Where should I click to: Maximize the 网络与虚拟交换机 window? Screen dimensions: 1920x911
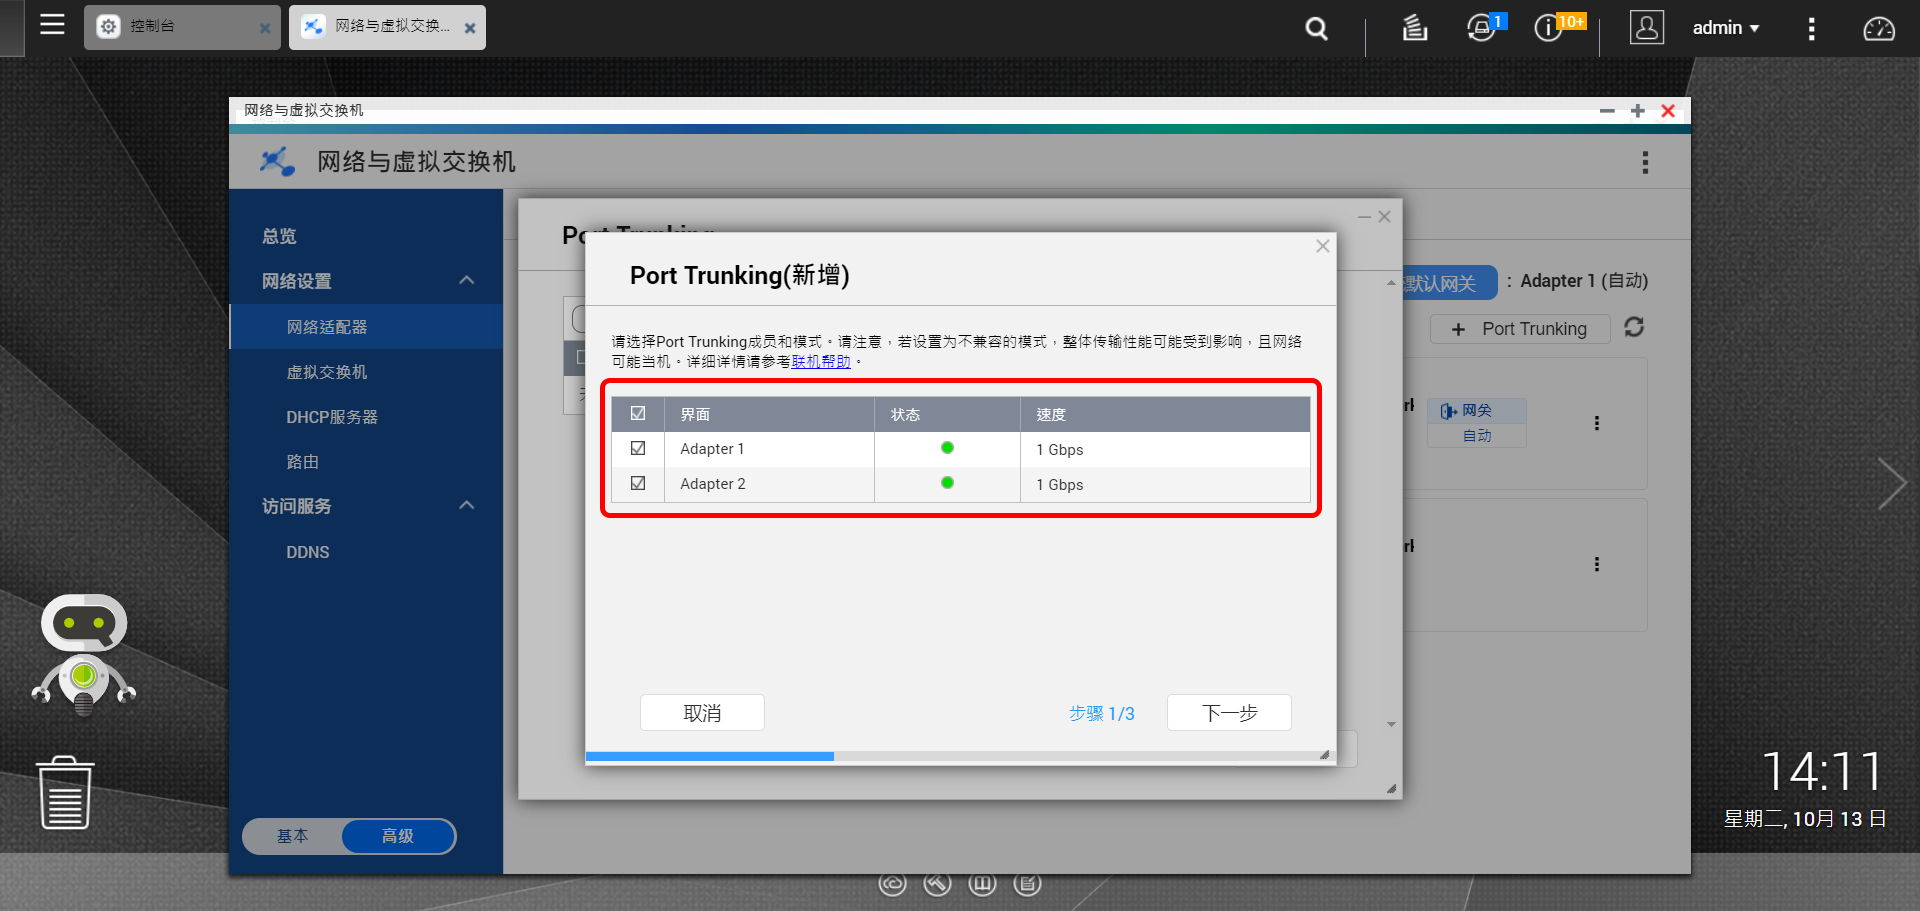coord(1637,111)
